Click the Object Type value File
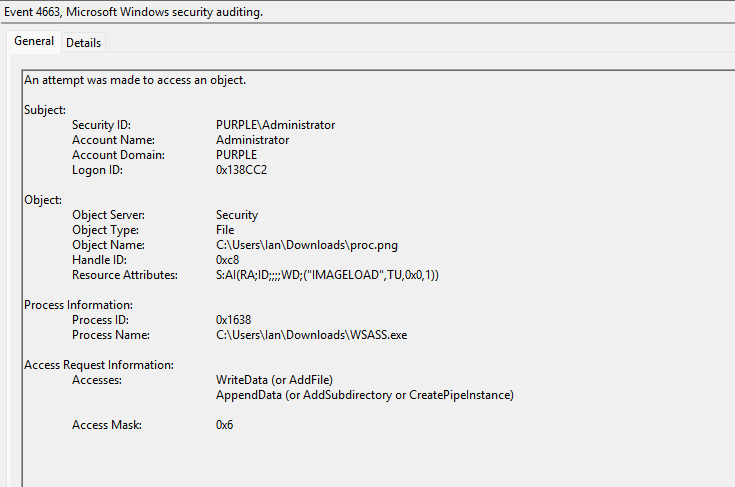The image size is (735, 487). 225,230
